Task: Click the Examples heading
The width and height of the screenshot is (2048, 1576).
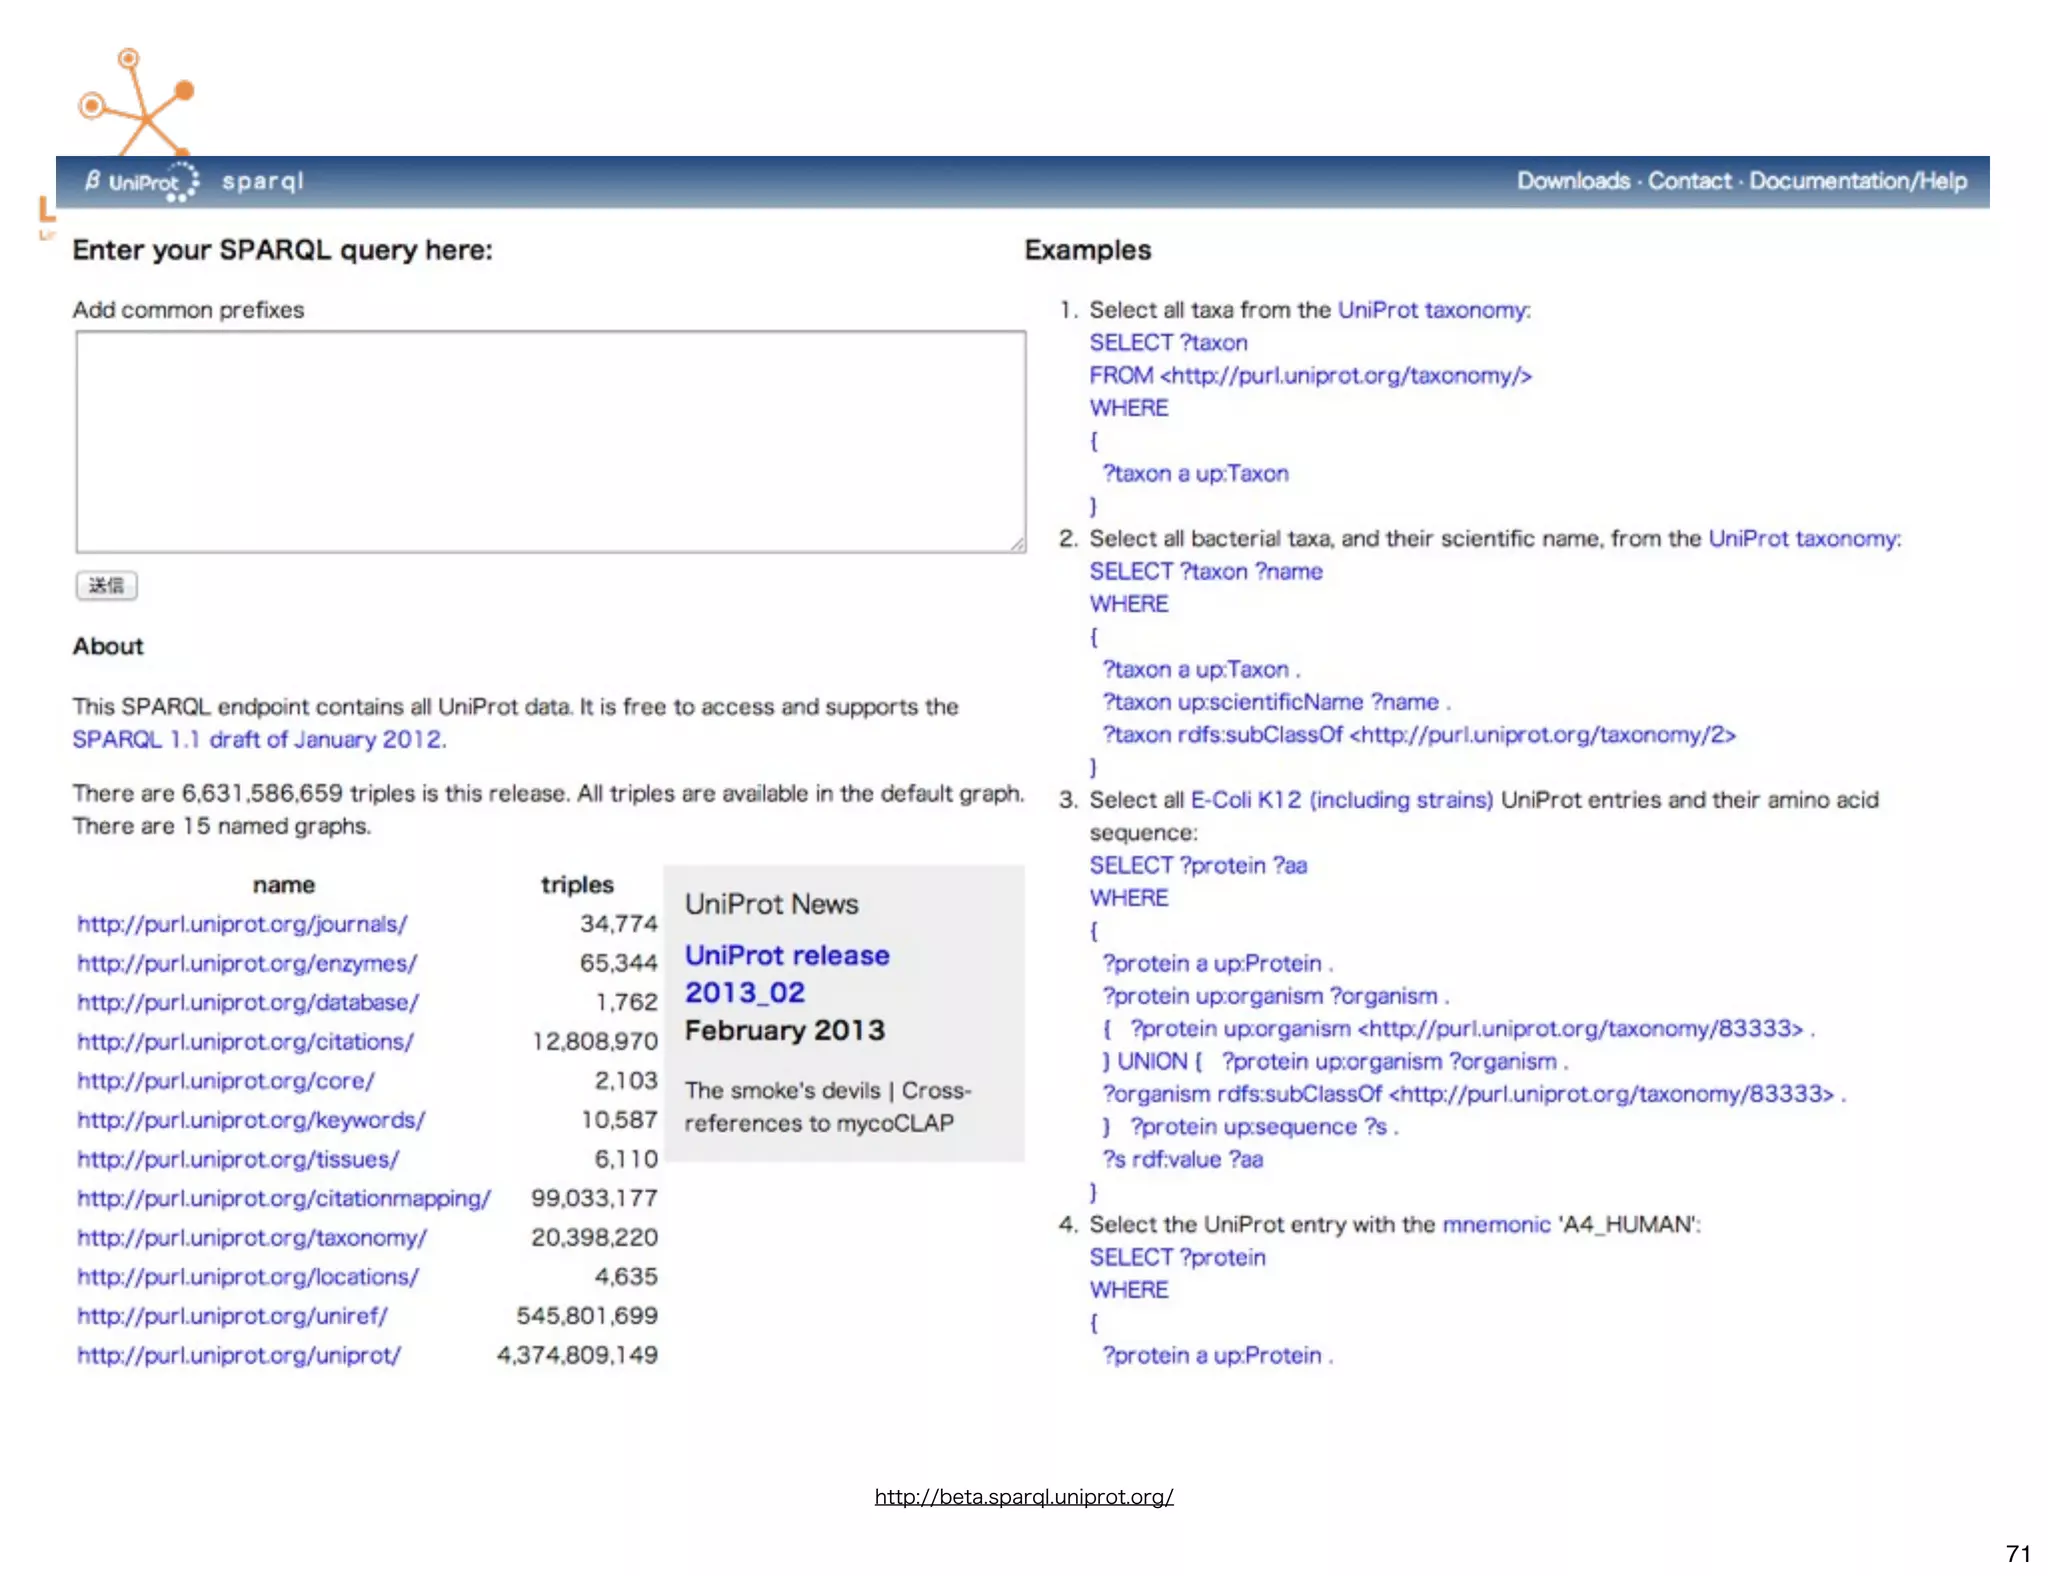Action: (1088, 250)
